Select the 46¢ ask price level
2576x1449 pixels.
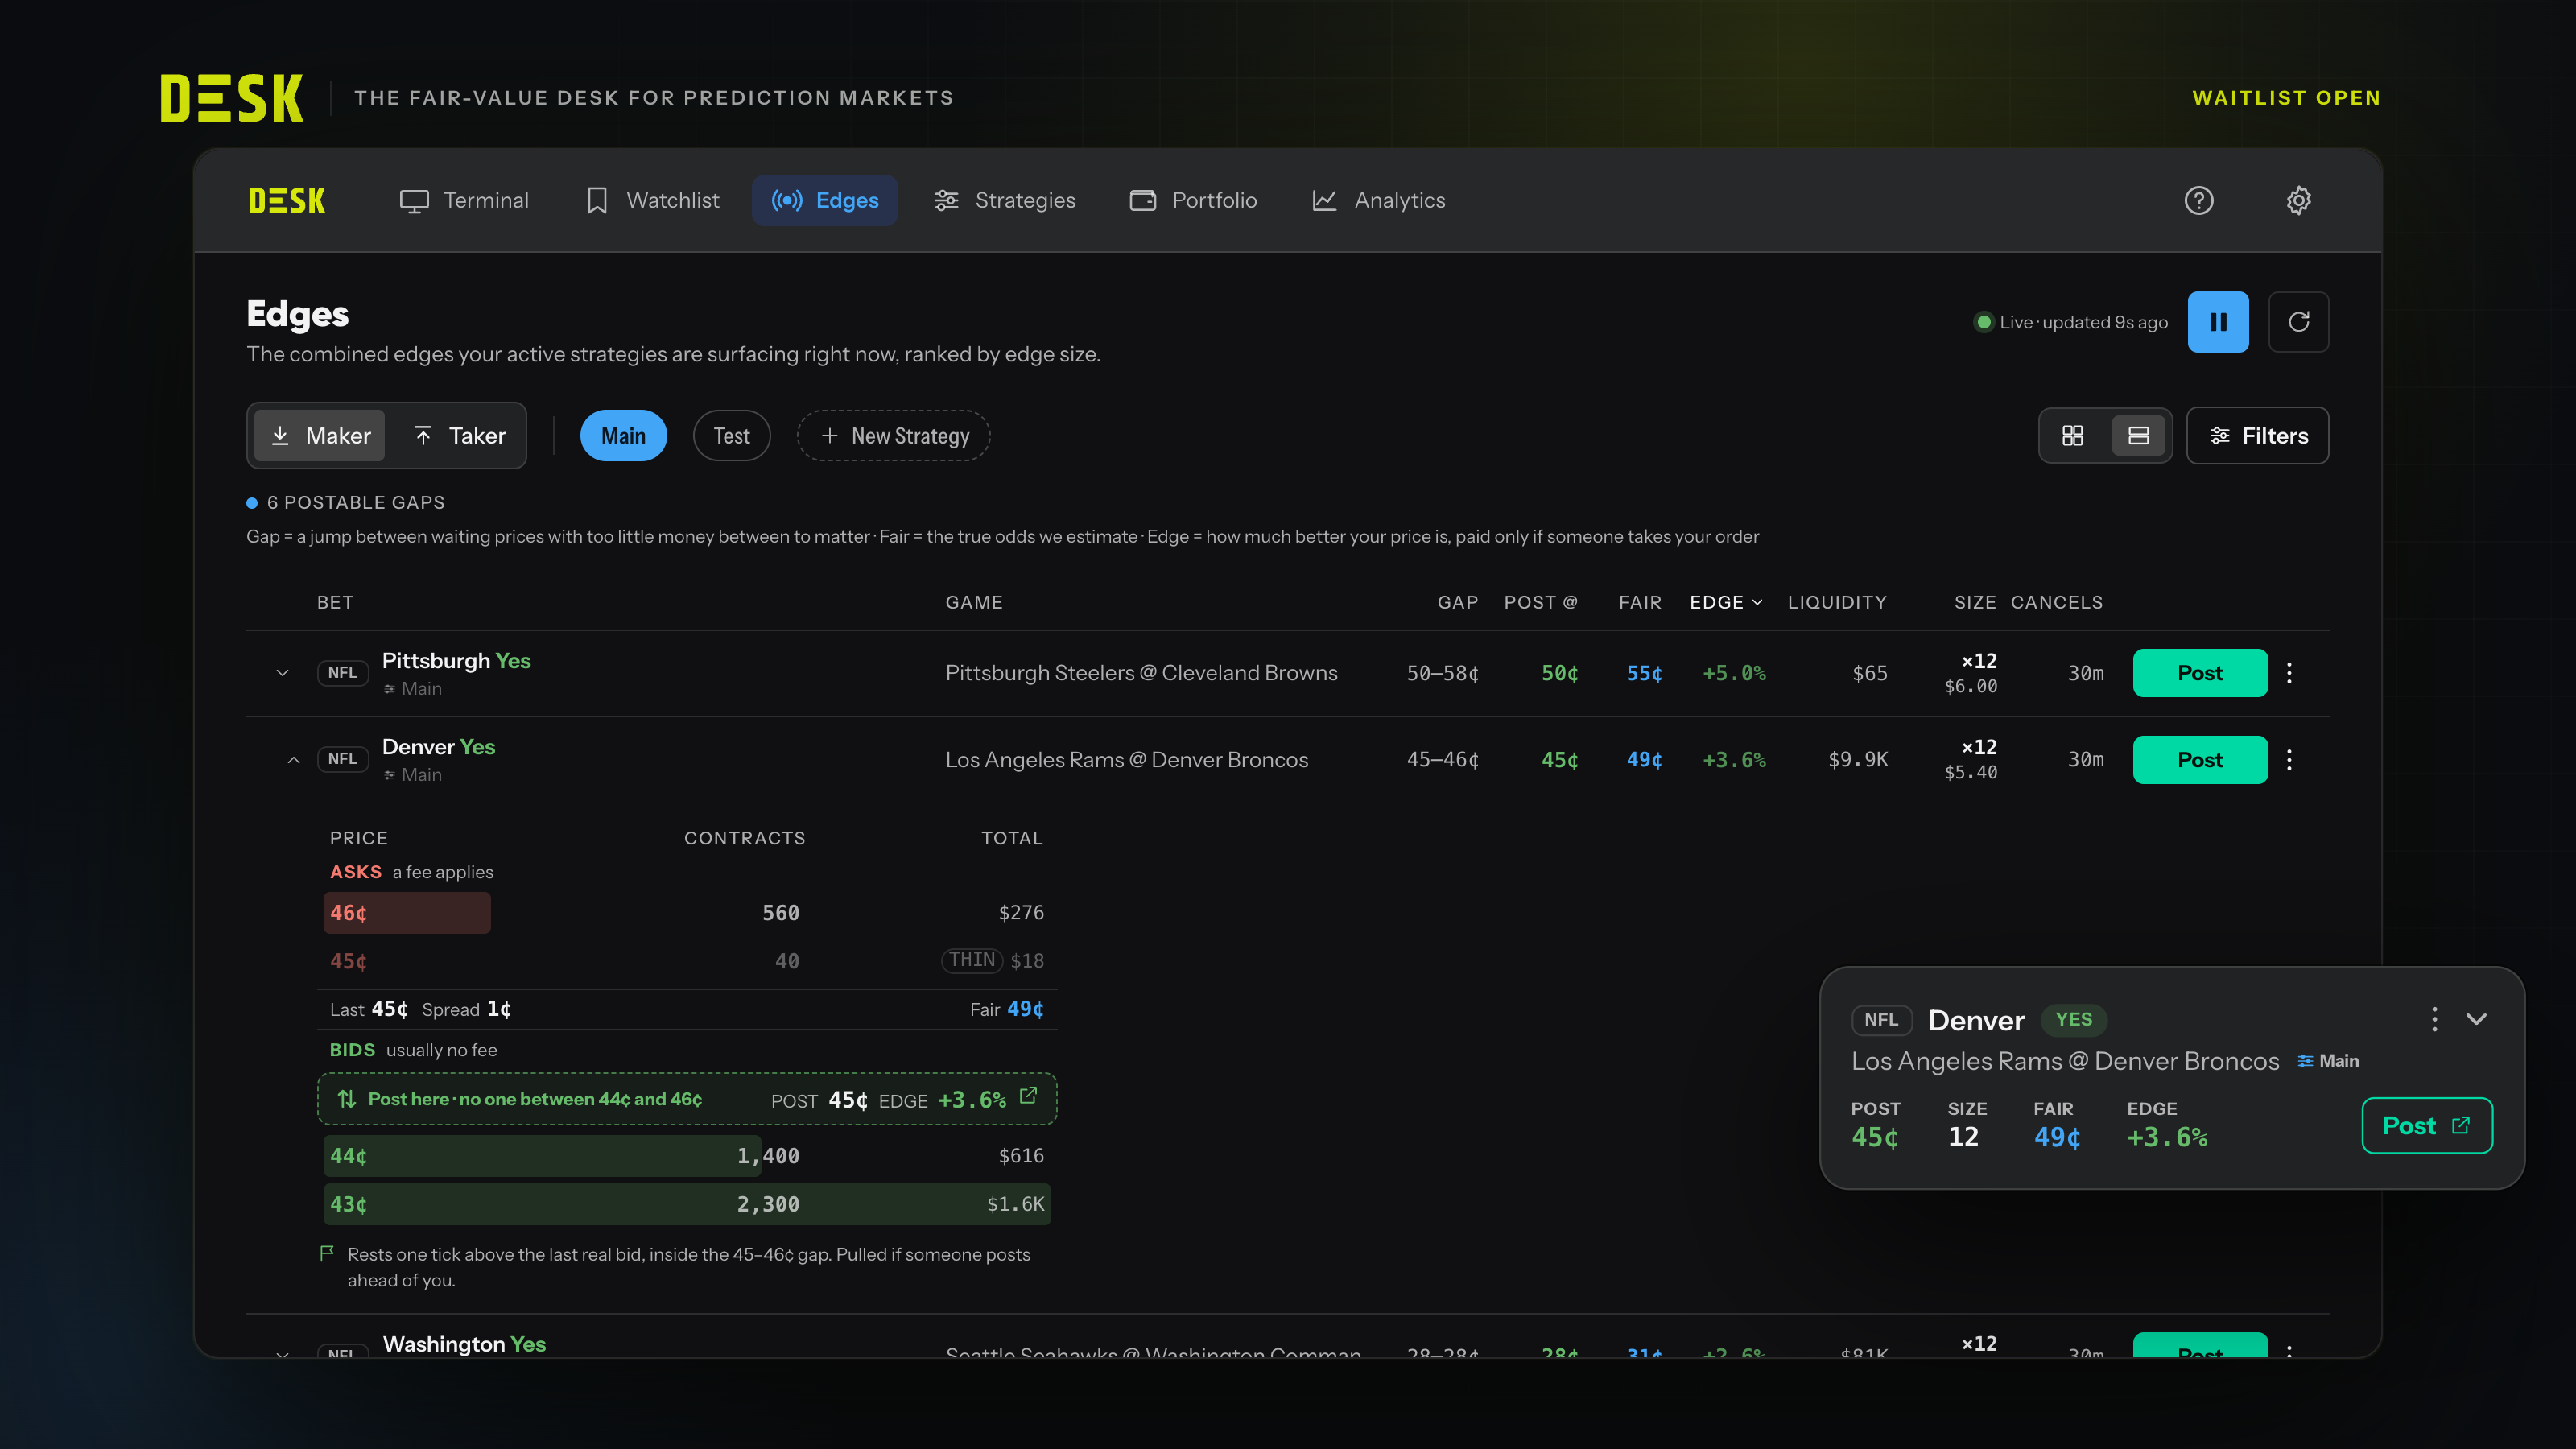pos(686,913)
